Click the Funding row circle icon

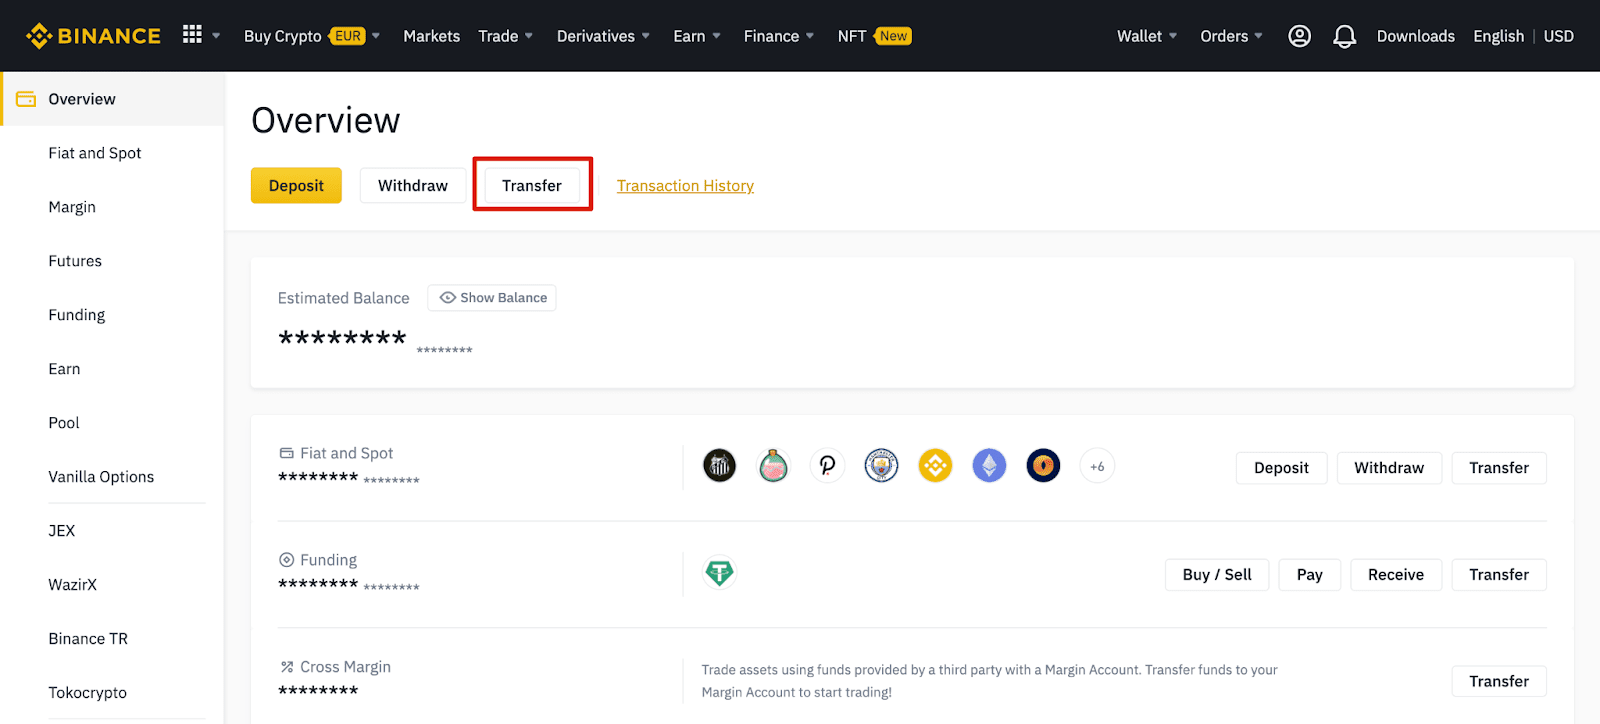(x=287, y=560)
